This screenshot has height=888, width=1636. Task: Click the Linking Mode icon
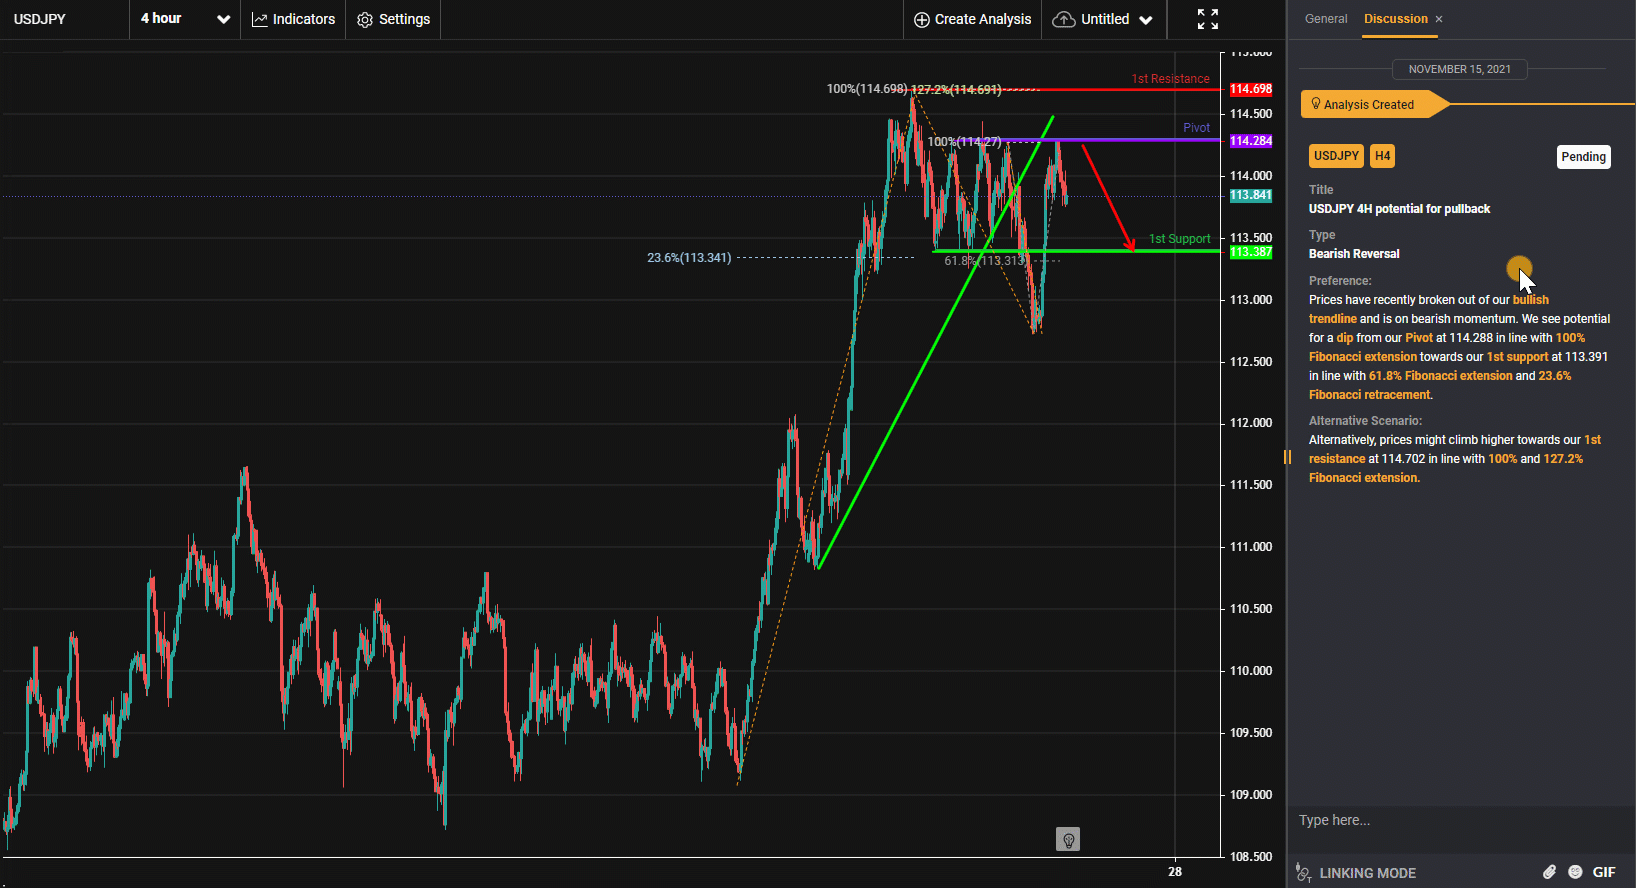pos(1303,873)
